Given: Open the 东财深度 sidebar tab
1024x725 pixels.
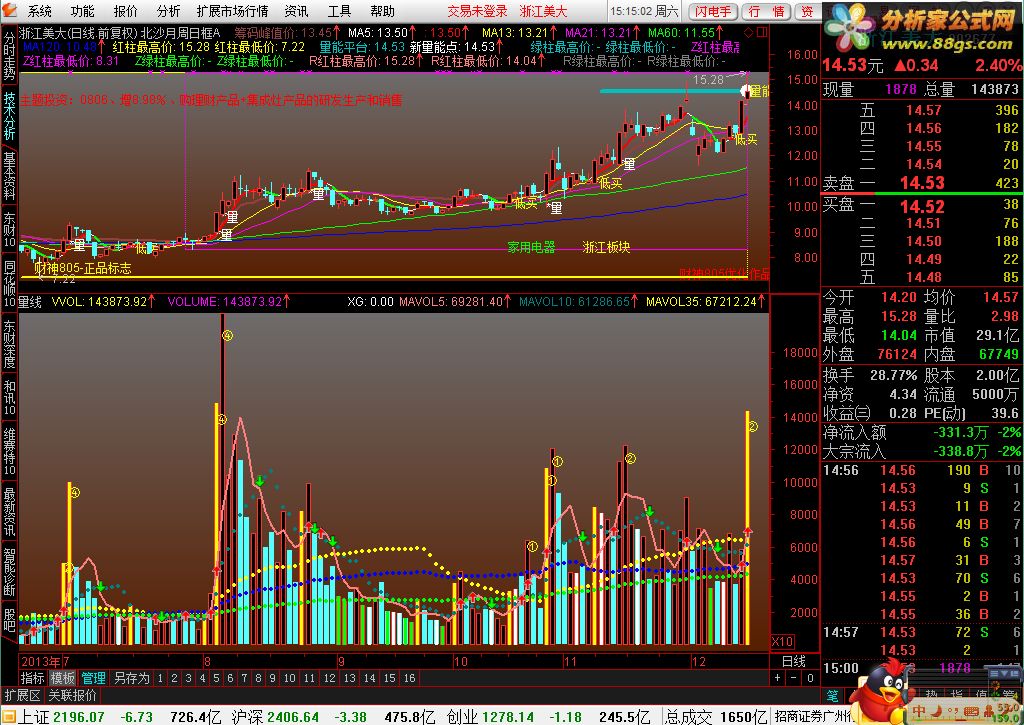Looking at the screenshot, I should (x=9, y=344).
